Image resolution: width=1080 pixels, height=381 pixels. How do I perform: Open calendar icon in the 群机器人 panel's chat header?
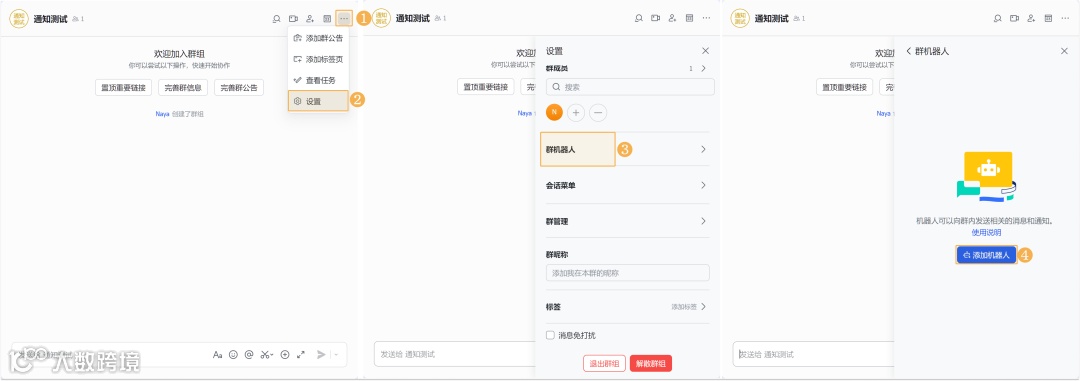(x=1048, y=19)
